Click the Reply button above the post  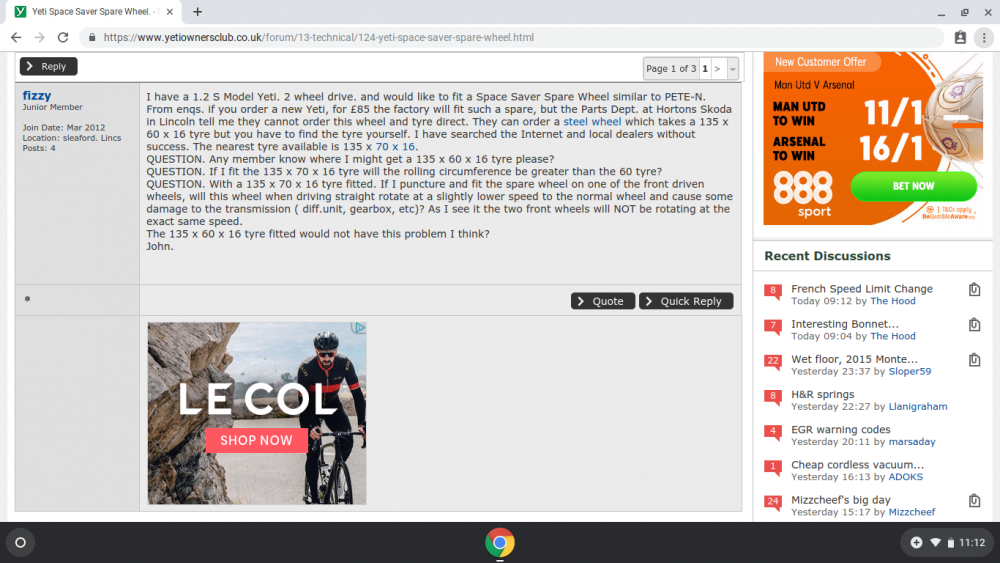point(48,66)
